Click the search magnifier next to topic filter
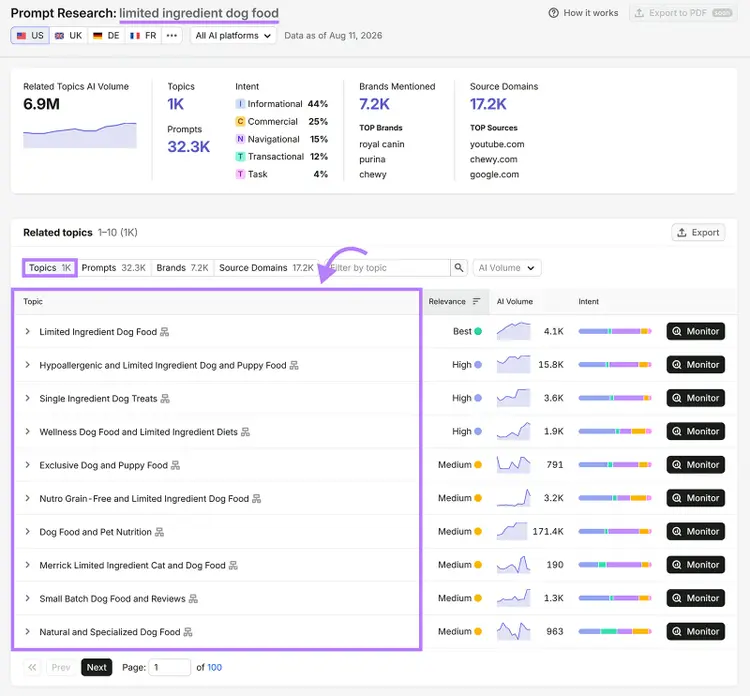The image size is (750, 696). (x=458, y=268)
